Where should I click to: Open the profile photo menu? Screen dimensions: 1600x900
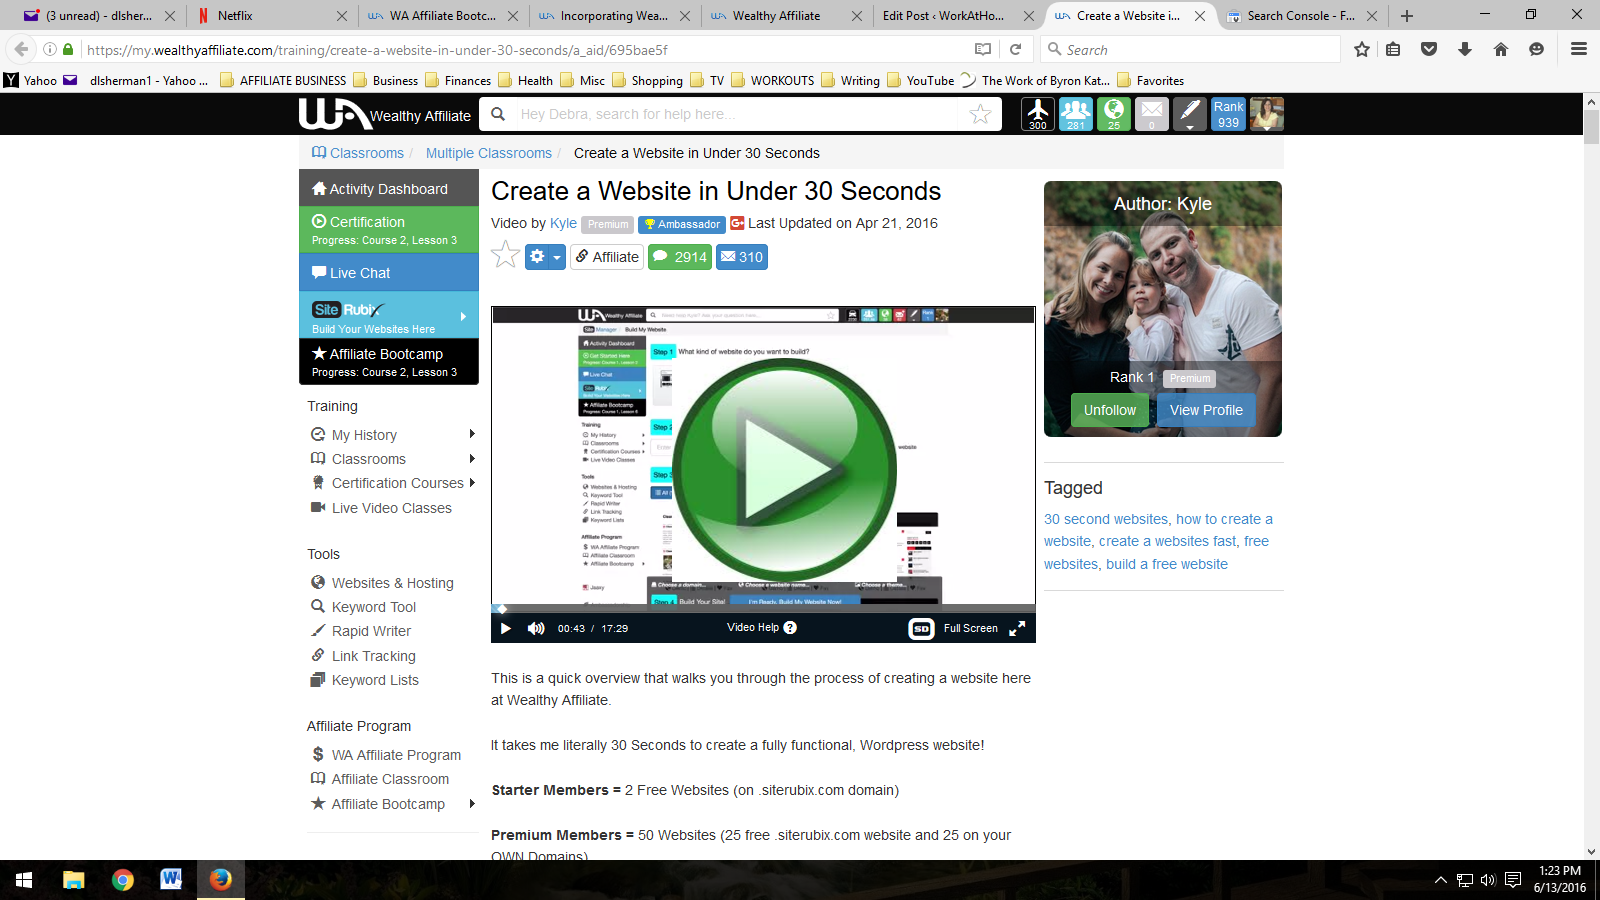click(x=1267, y=114)
